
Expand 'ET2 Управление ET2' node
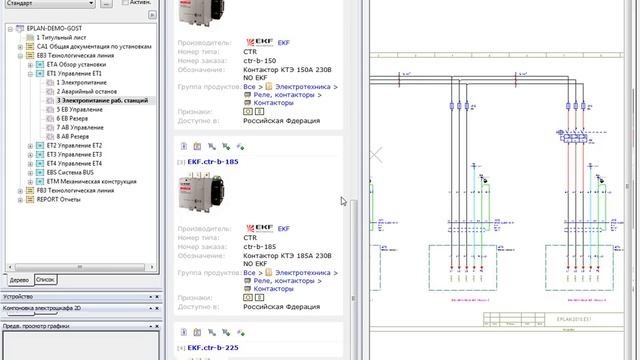pos(30,146)
